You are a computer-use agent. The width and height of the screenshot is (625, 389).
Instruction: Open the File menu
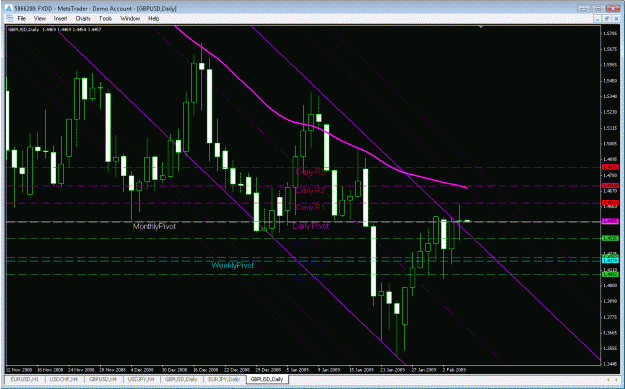[22, 19]
